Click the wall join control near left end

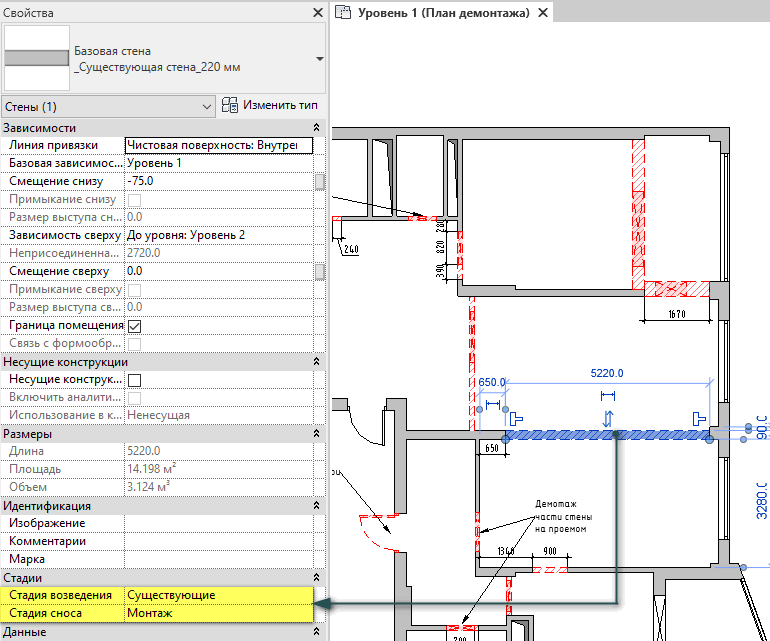point(516,419)
